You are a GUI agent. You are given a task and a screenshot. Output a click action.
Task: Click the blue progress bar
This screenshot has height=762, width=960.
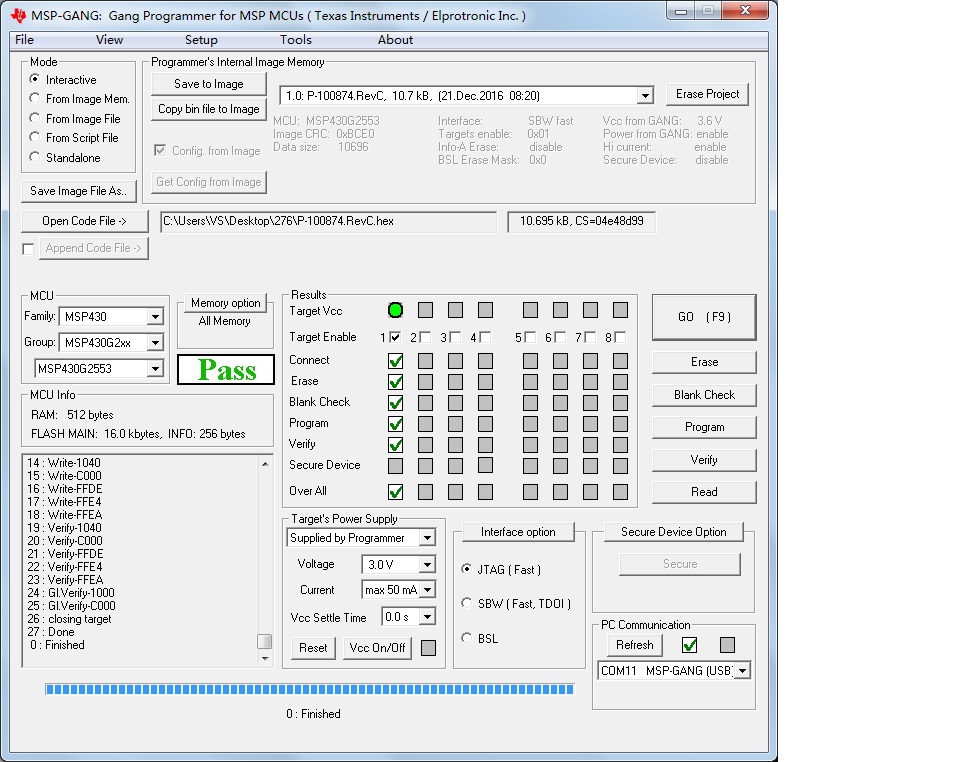tap(310, 689)
